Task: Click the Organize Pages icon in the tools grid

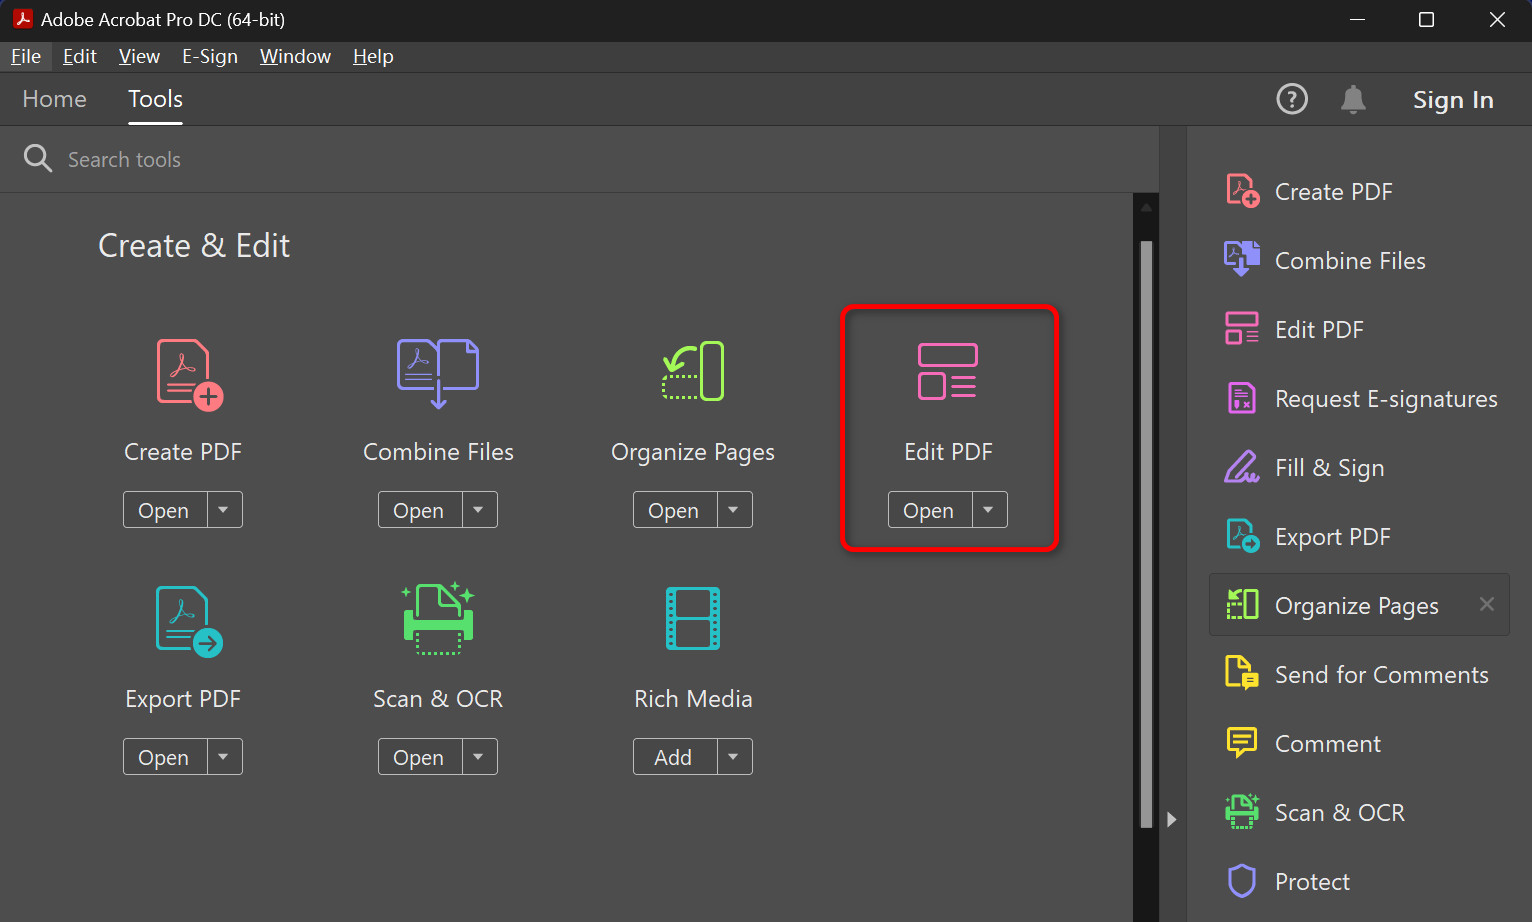Action: click(x=693, y=371)
